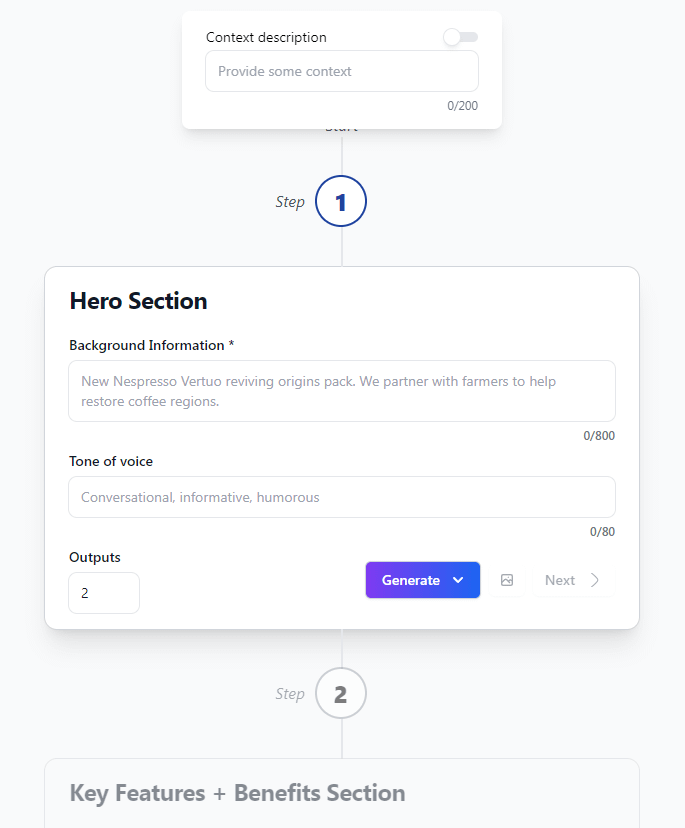685x828 pixels.
Task: Click the 0/800 character counter
Action: click(601, 435)
